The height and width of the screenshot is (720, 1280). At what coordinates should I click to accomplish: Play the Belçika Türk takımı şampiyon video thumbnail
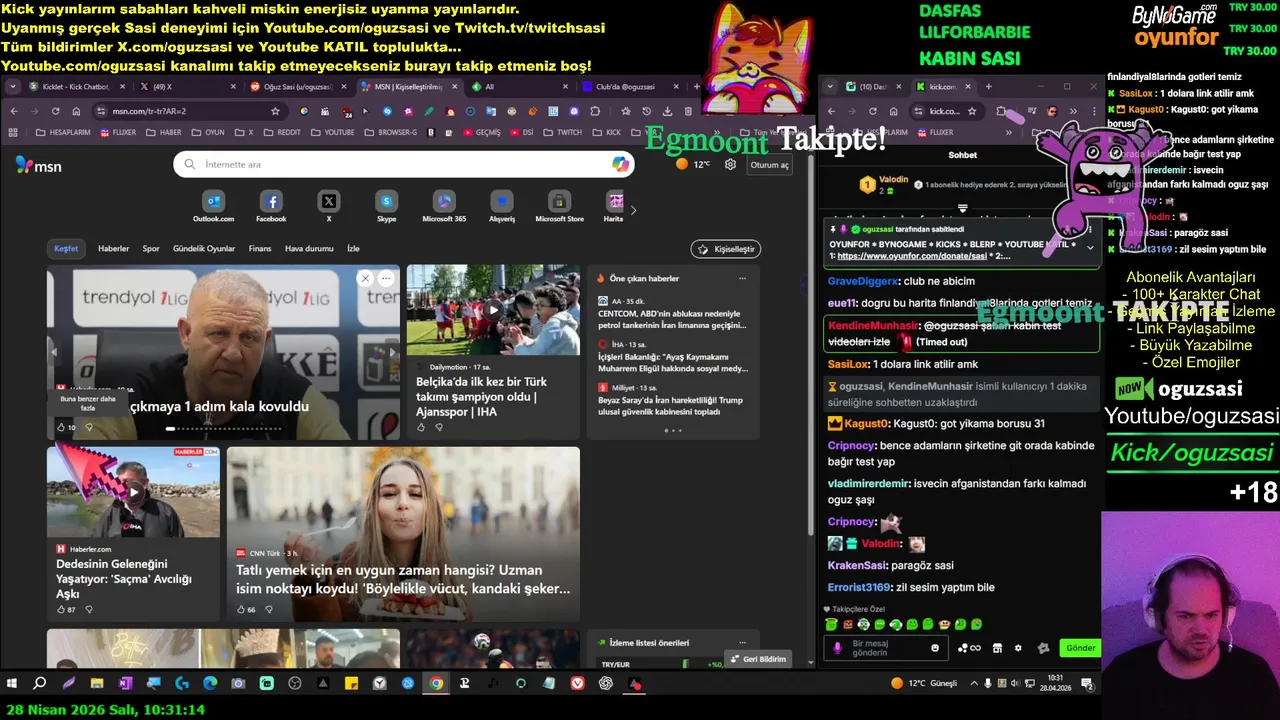[x=493, y=309]
